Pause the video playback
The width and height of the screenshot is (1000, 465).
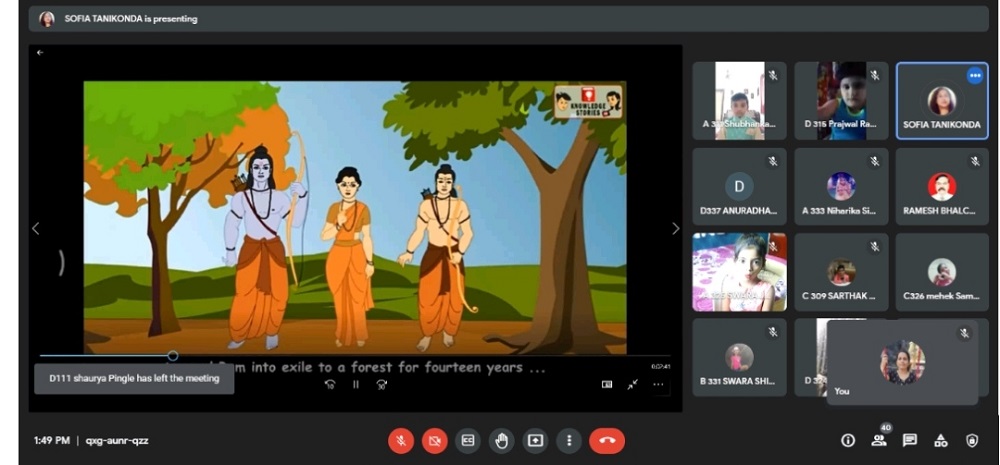coord(355,384)
